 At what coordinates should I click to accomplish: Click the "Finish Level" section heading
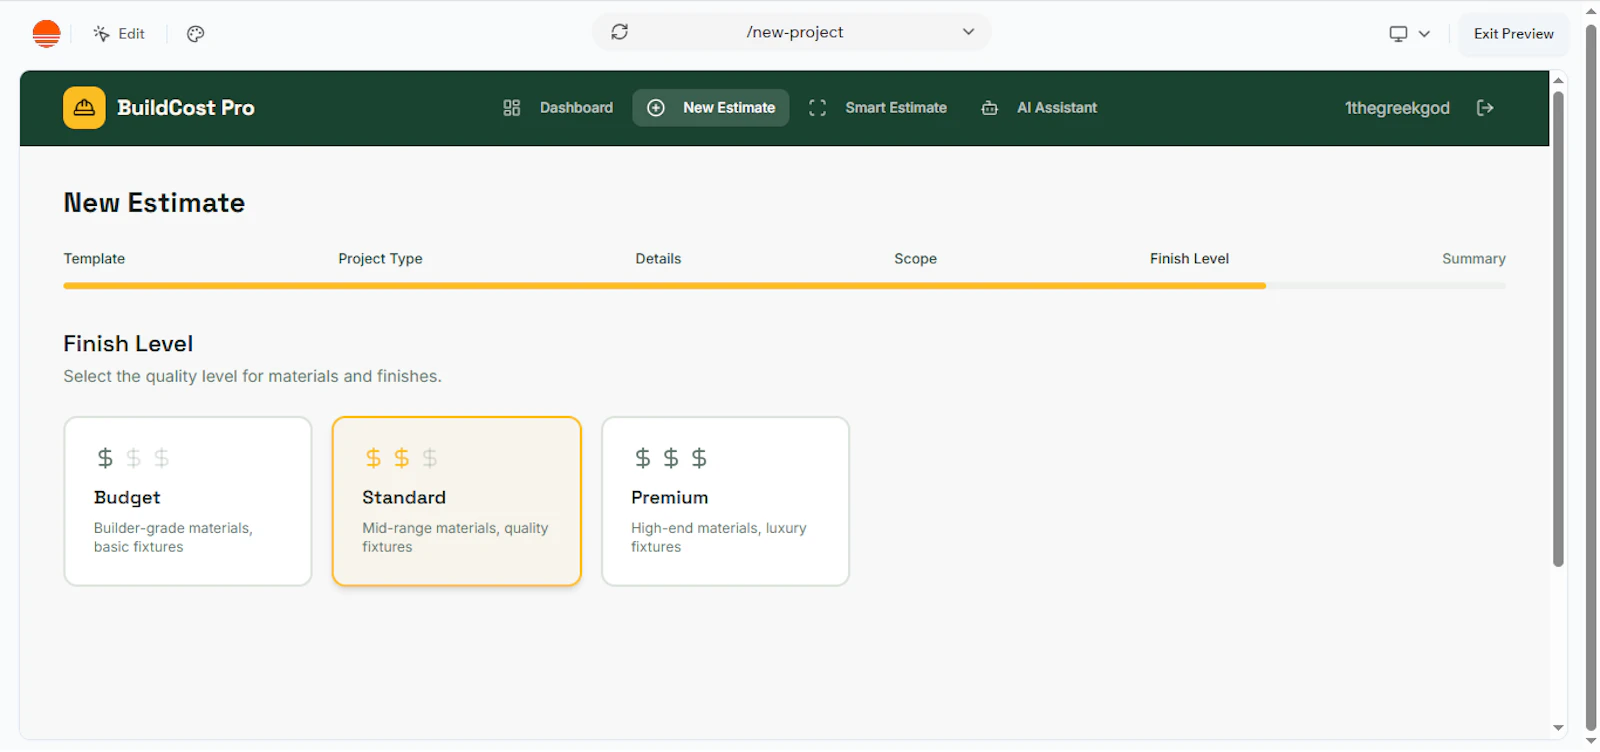pos(128,344)
